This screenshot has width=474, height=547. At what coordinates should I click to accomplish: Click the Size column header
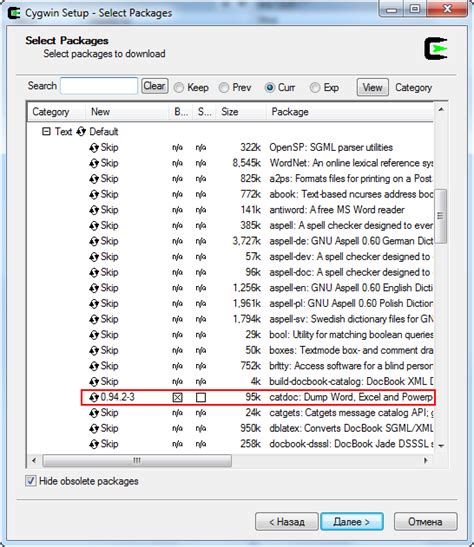tap(241, 112)
